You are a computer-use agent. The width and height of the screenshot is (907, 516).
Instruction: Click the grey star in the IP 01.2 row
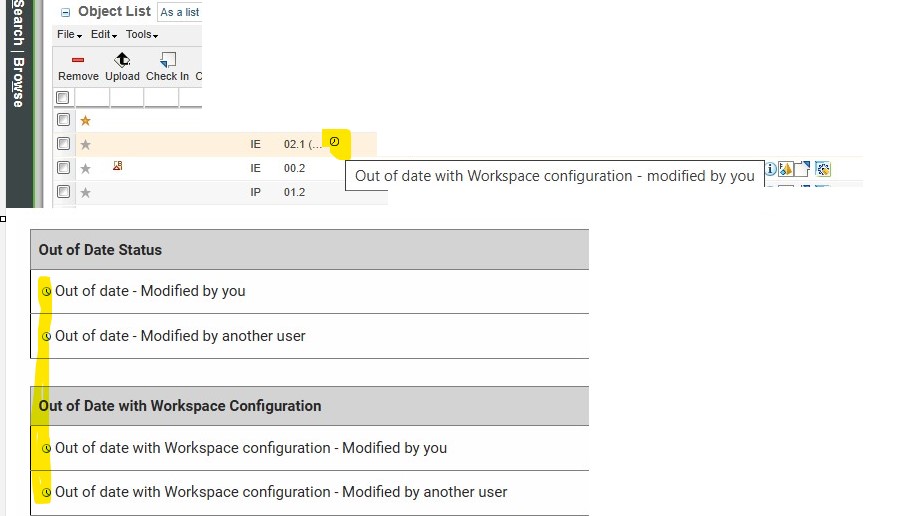85,192
